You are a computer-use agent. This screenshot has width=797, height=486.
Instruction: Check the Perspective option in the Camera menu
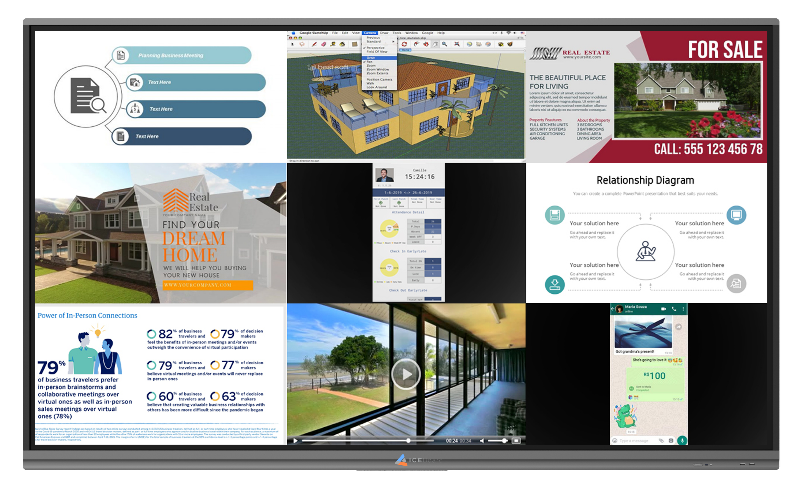pos(375,48)
